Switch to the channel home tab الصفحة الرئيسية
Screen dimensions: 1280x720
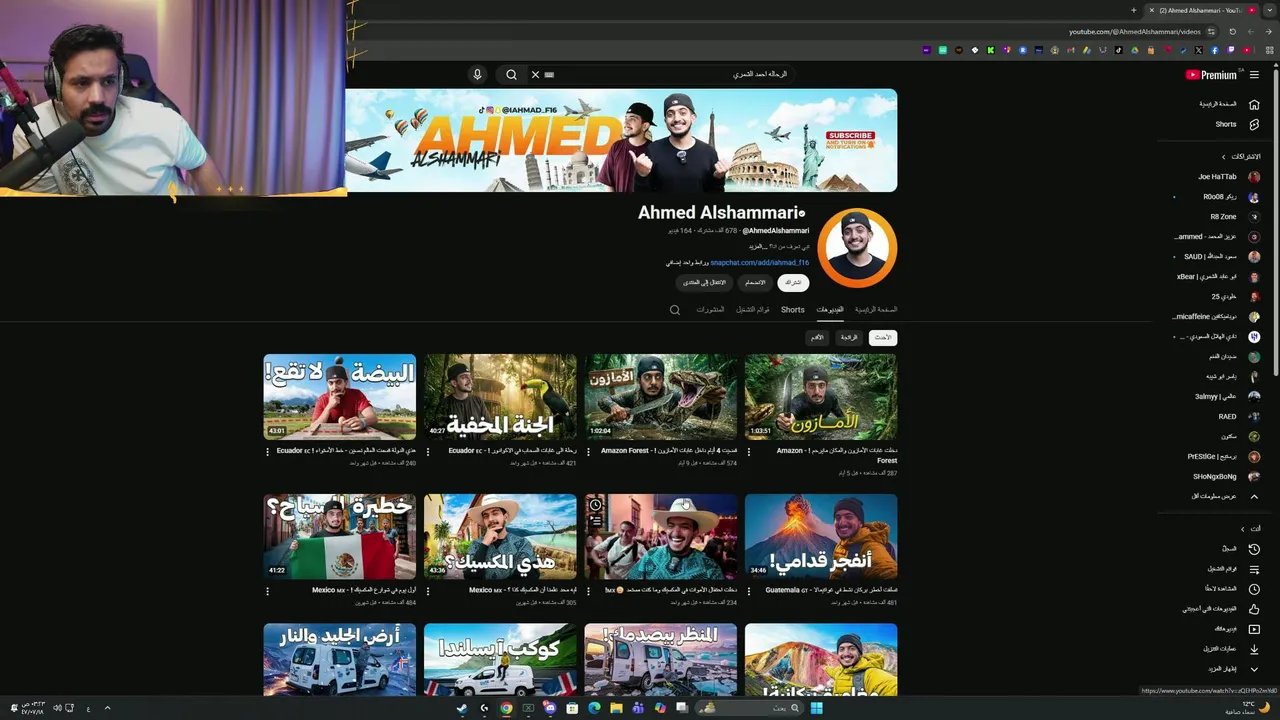pos(876,310)
